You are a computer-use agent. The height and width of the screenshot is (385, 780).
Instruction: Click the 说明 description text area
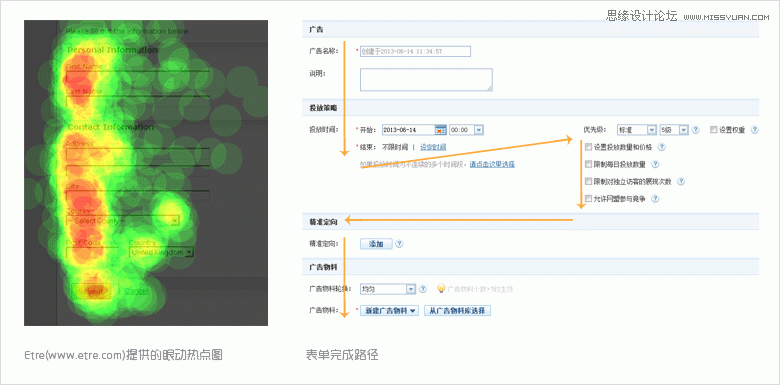coord(426,80)
